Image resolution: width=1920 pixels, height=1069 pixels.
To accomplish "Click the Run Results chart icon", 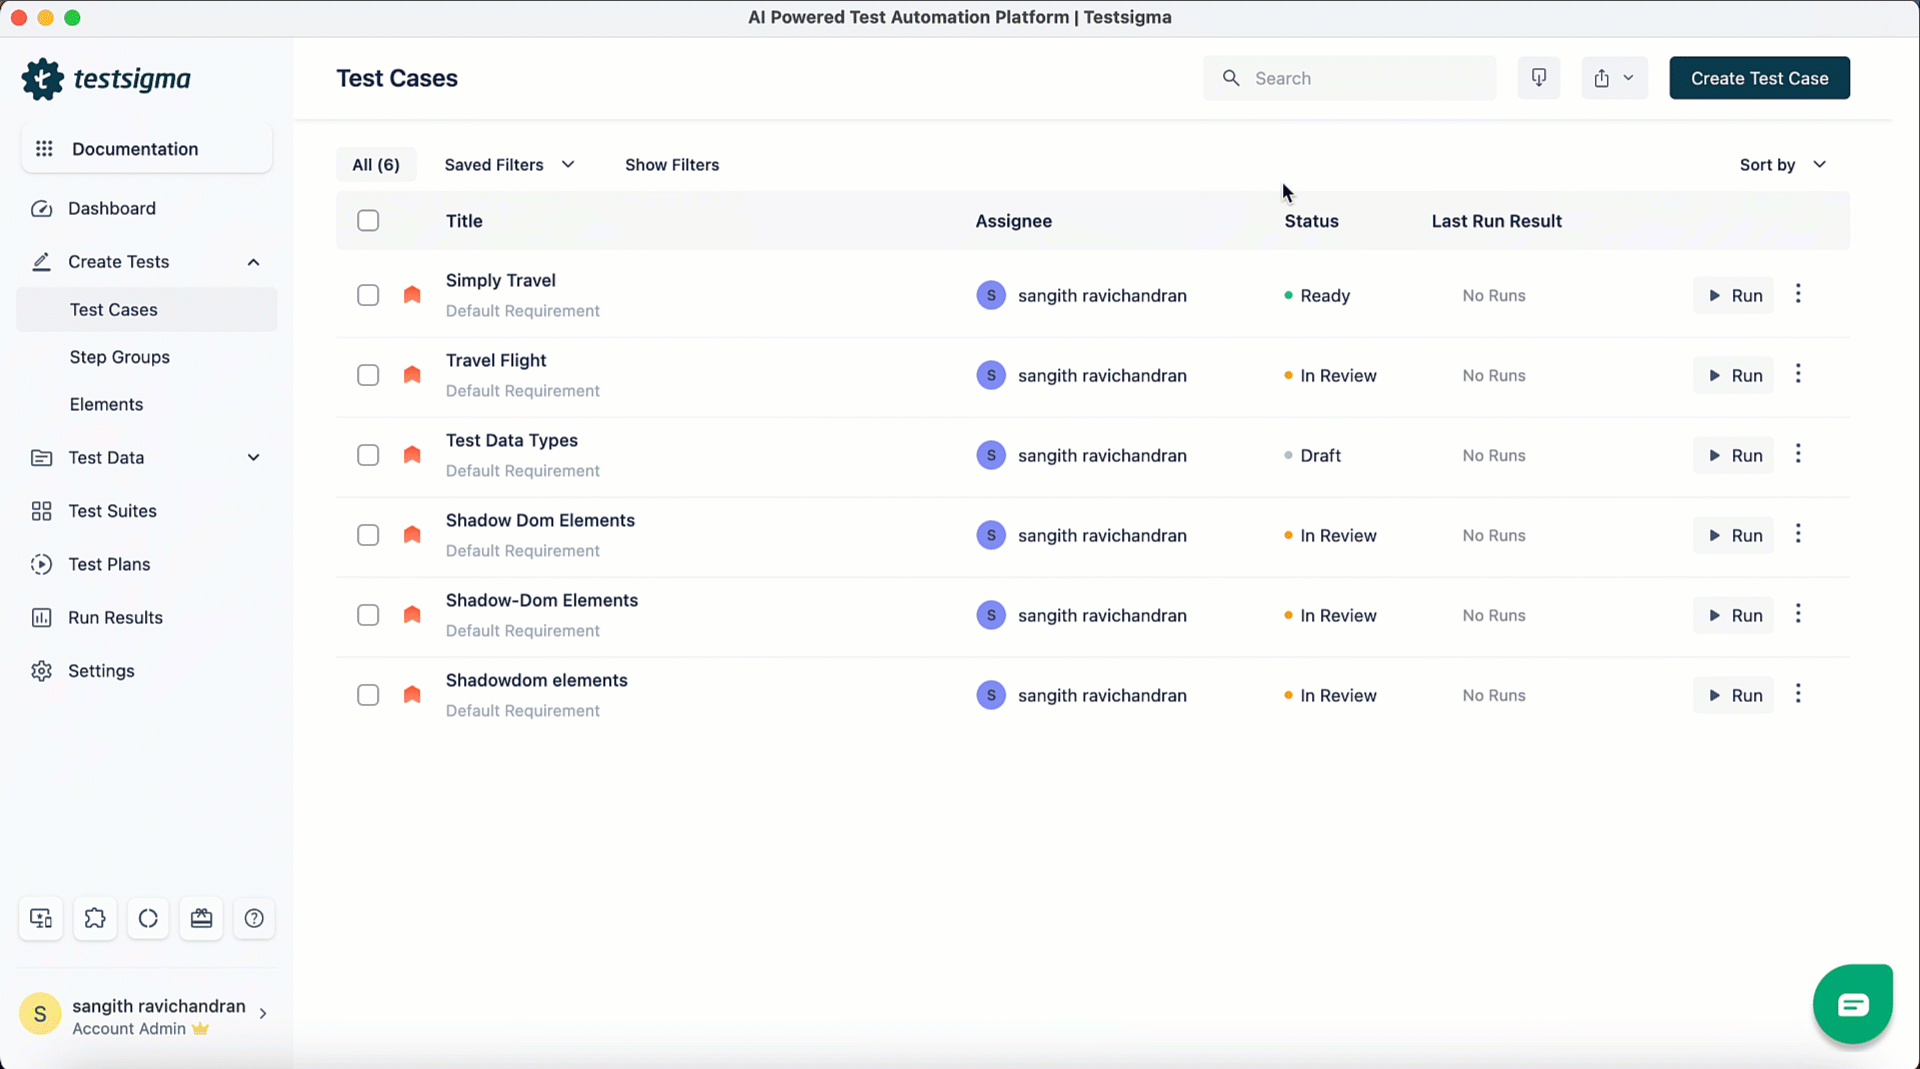I will tap(41, 618).
